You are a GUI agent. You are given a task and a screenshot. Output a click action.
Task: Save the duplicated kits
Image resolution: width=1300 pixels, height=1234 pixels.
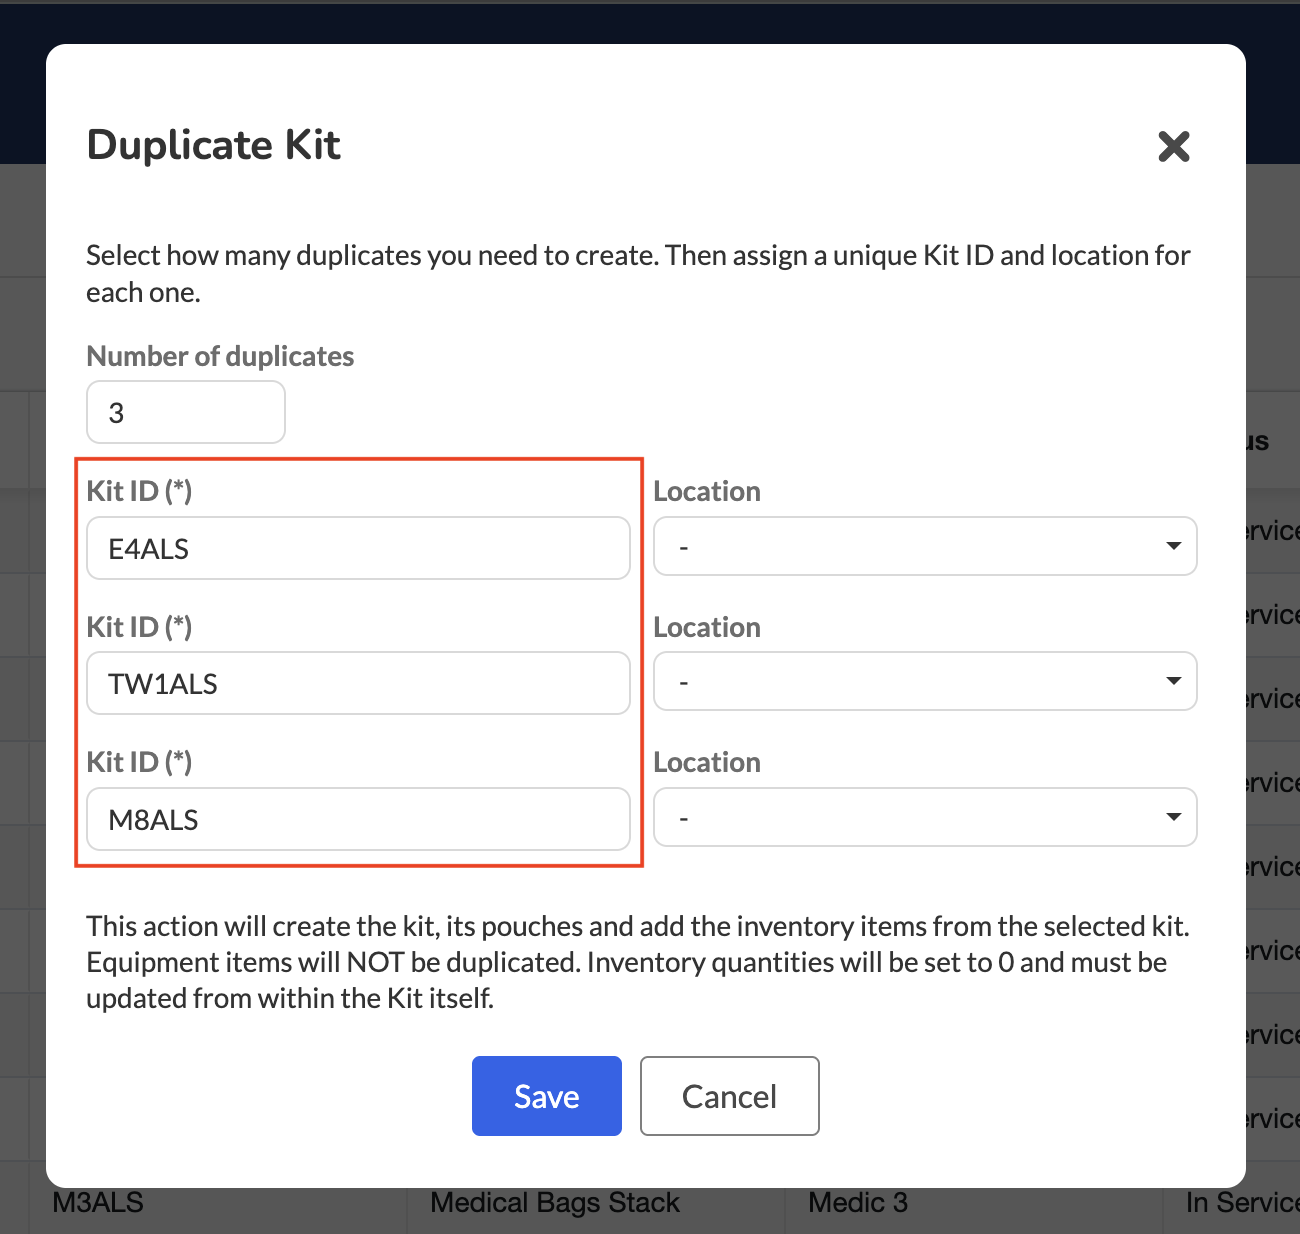(x=547, y=1096)
